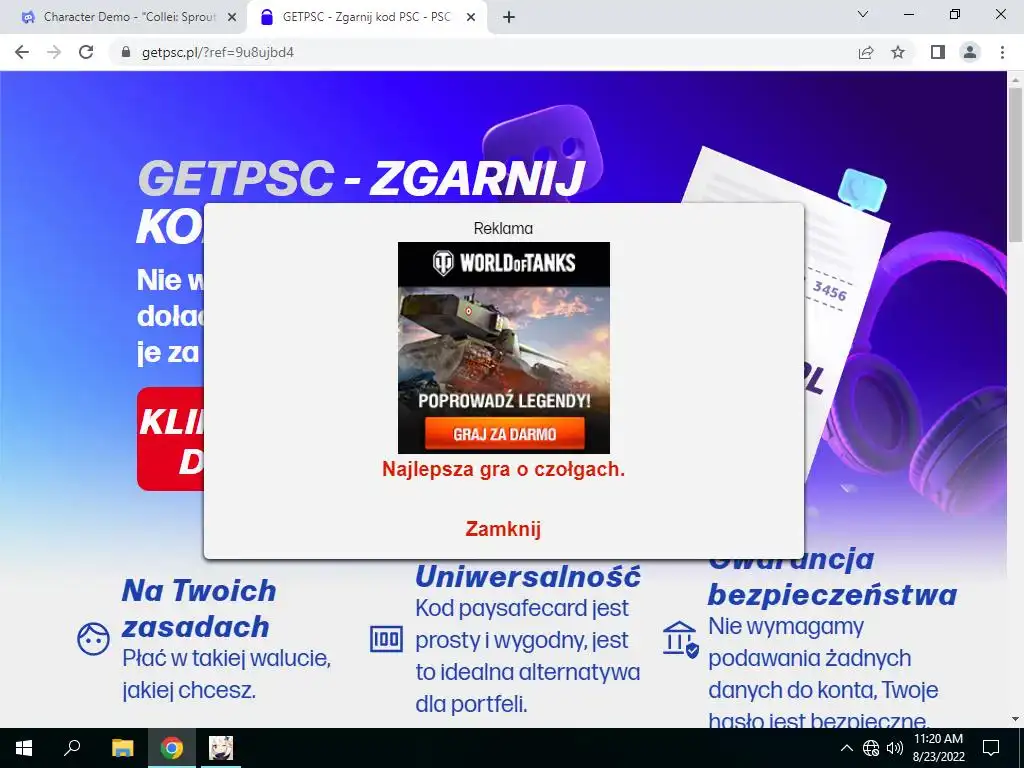
Task: Click the face icon beside Na Twoich zasadach
Action: (x=93, y=639)
